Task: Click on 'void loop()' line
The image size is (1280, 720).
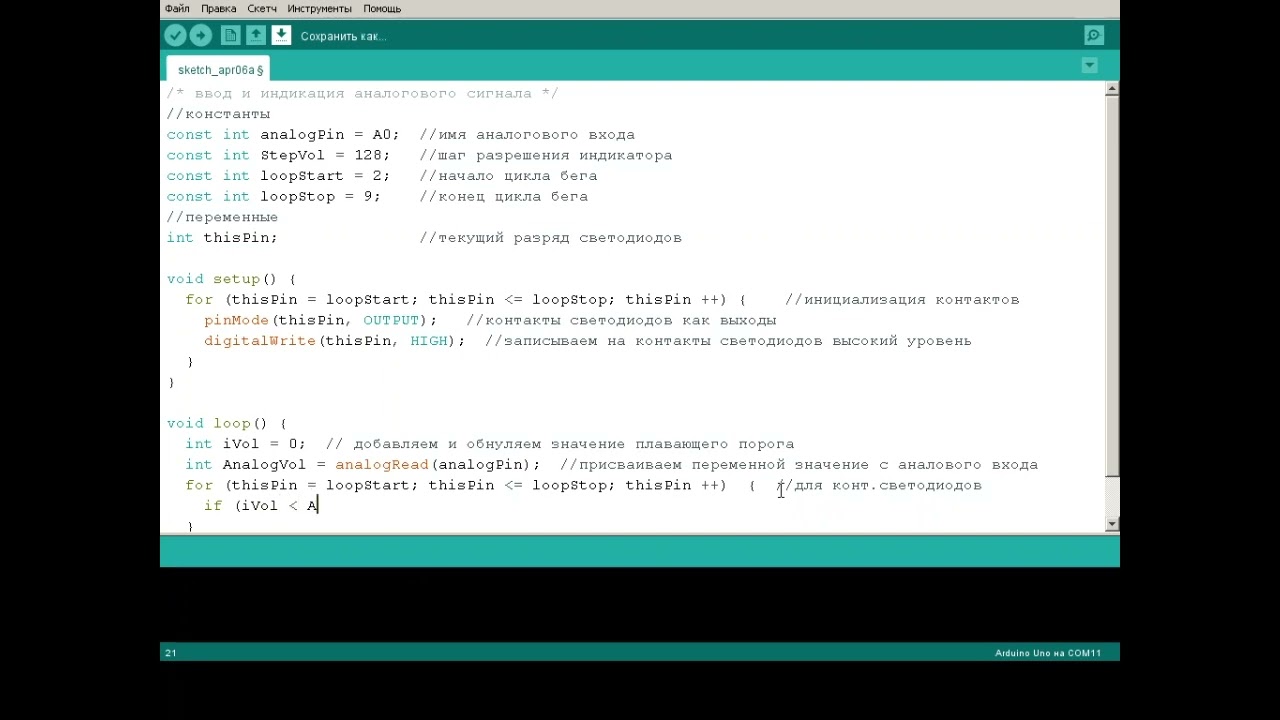Action: pos(227,423)
